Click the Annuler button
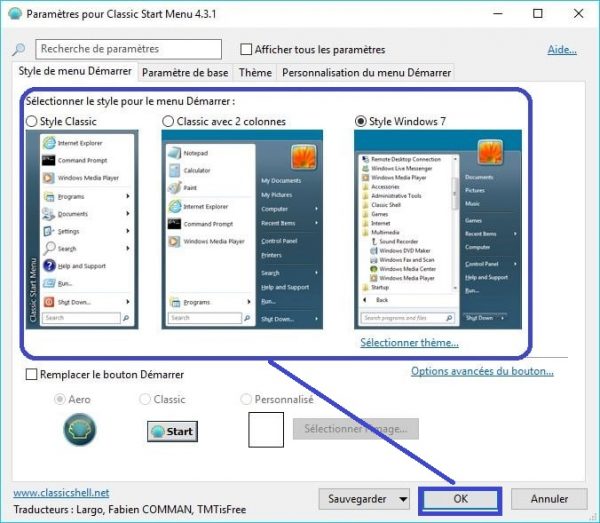The height and width of the screenshot is (523, 600). pos(549,499)
